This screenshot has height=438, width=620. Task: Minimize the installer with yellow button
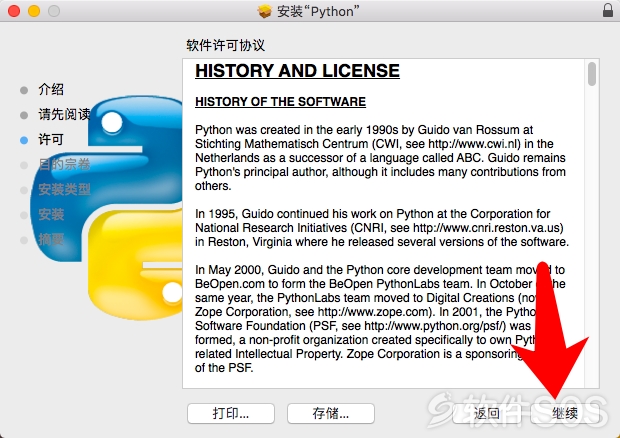tap(34, 11)
